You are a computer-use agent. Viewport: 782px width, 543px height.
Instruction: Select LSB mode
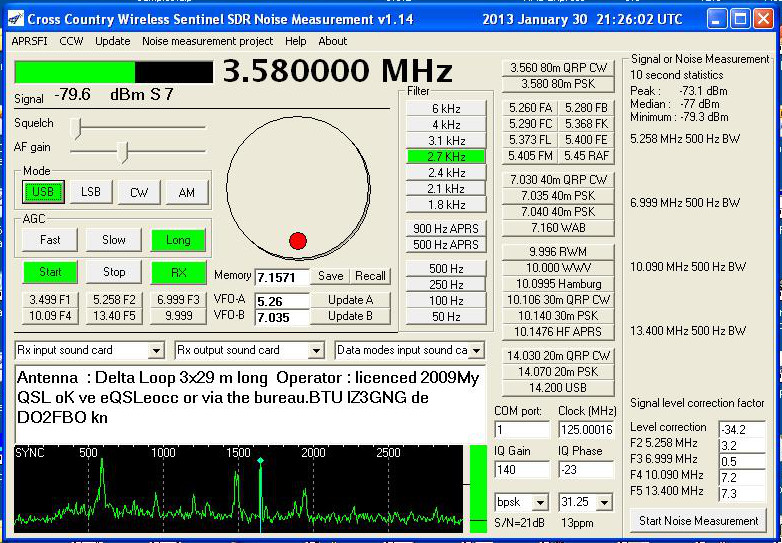pos(91,192)
